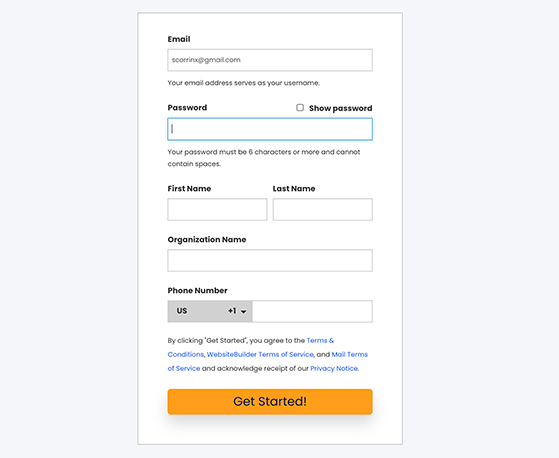Click the Last Name field
The width and height of the screenshot is (559, 458).
pyautogui.click(x=323, y=210)
